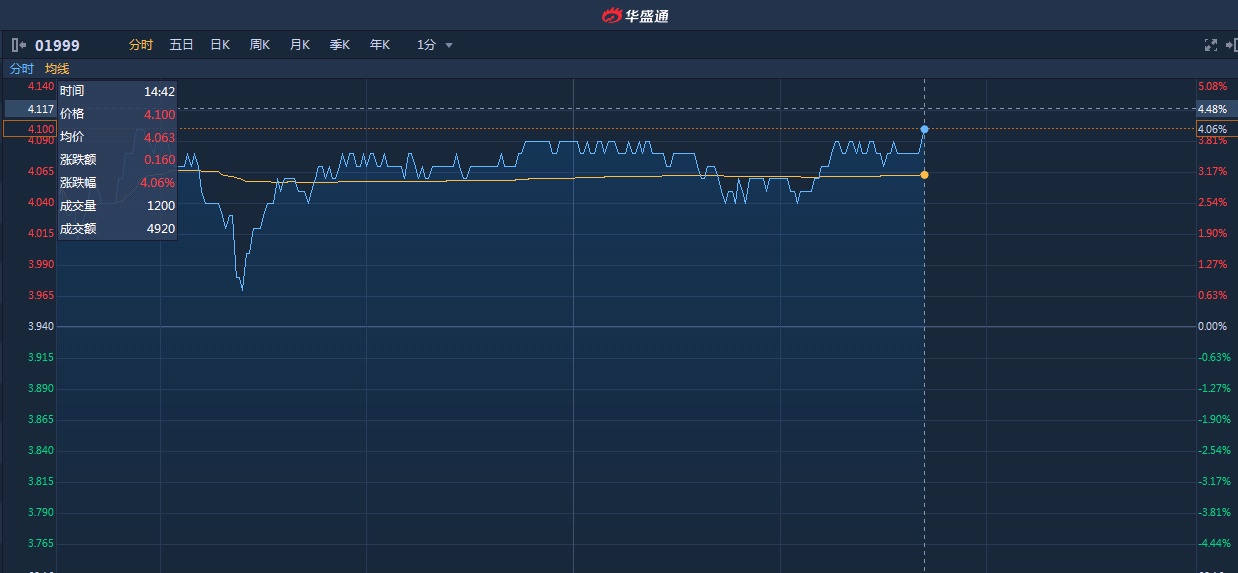Open the 1分 interval dropdown
The image size is (1238, 573).
[x=427, y=45]
